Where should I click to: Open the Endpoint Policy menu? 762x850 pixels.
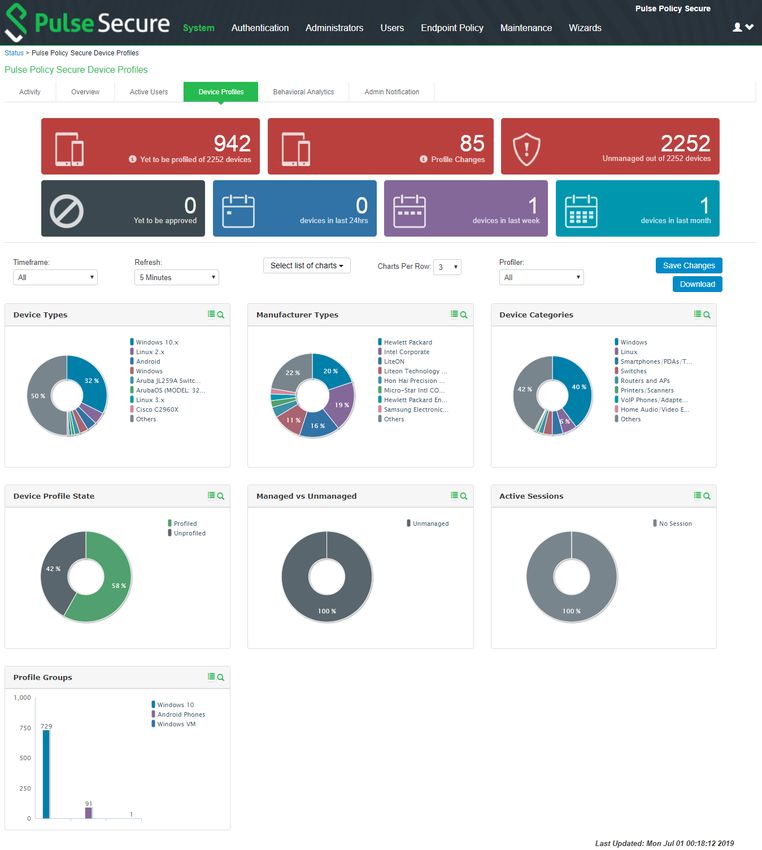452,28
